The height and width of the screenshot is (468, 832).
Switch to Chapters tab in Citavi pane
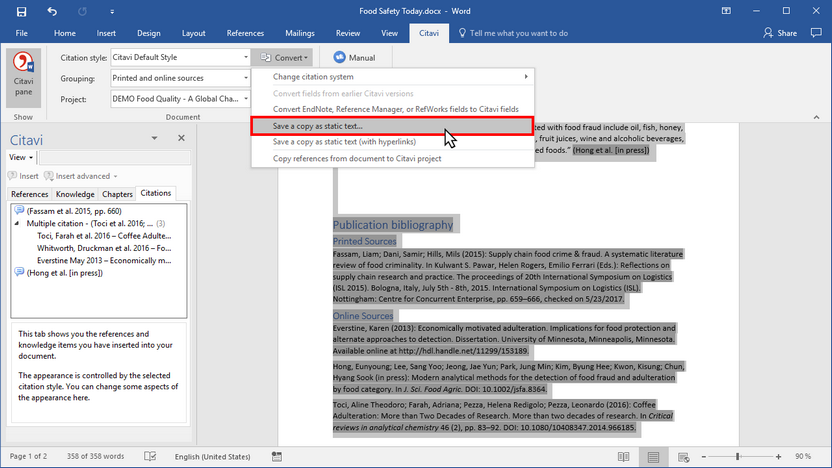pyautogui.click(x=117, y=194)
